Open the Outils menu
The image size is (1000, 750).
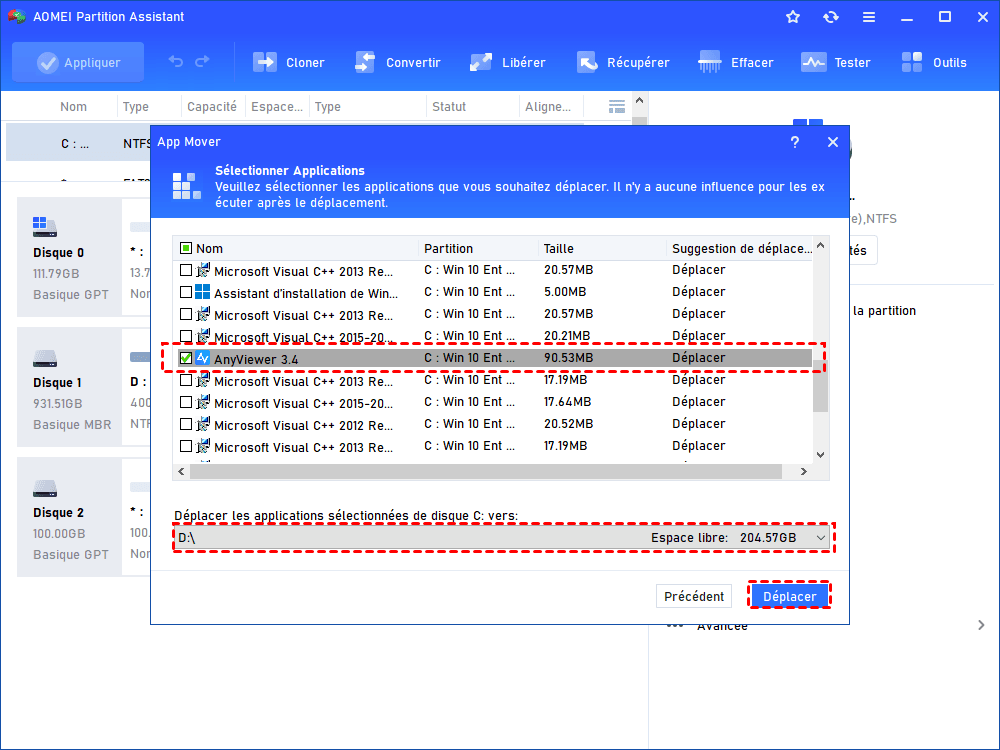(x=934, y=62)
